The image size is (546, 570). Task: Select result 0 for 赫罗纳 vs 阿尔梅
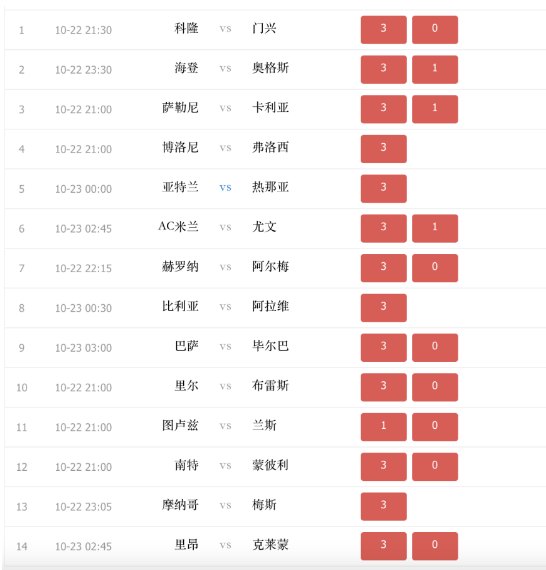[435, 268]
